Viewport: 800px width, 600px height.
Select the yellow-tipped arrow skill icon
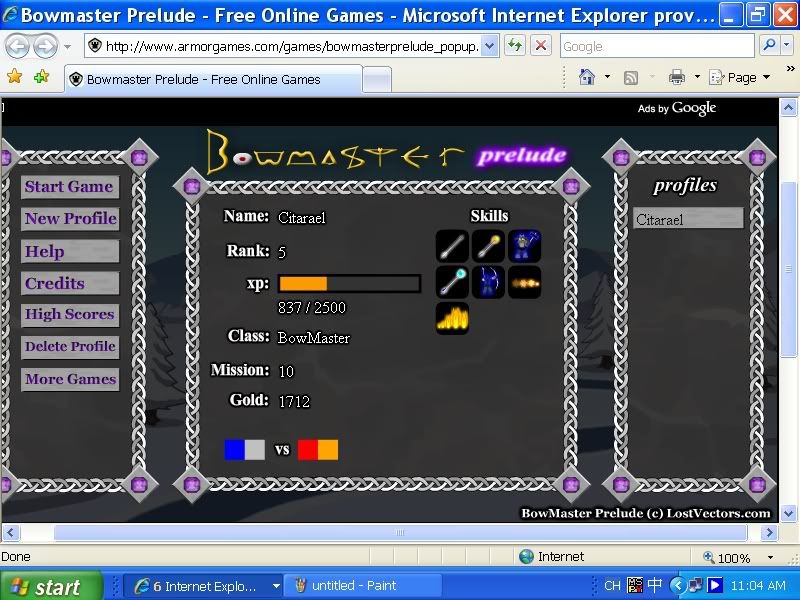coord(488,246)
